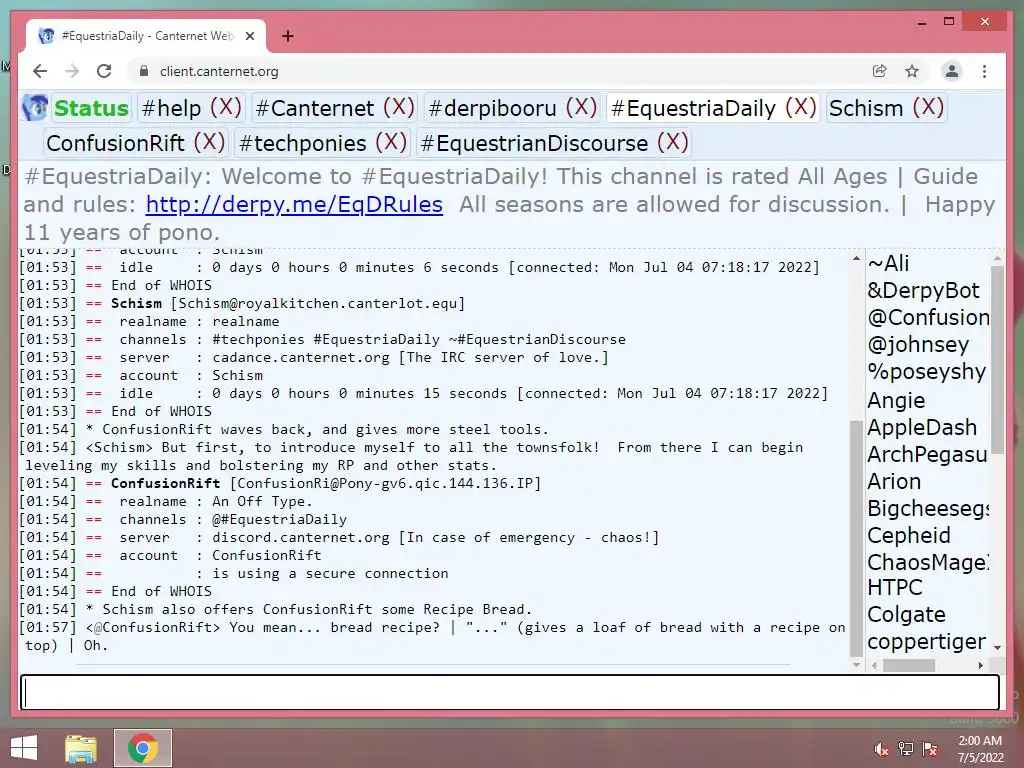This screenshot has width=1024, height=768.
Task: Switch to the #techponies tab
Action: tap(302, 143)
